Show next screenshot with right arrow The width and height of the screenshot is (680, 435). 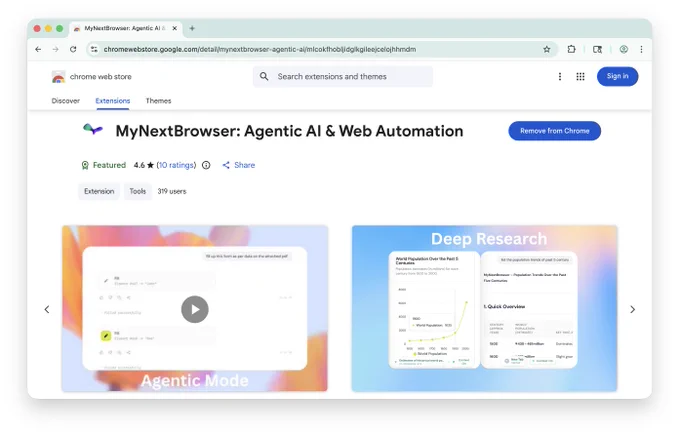632,309
